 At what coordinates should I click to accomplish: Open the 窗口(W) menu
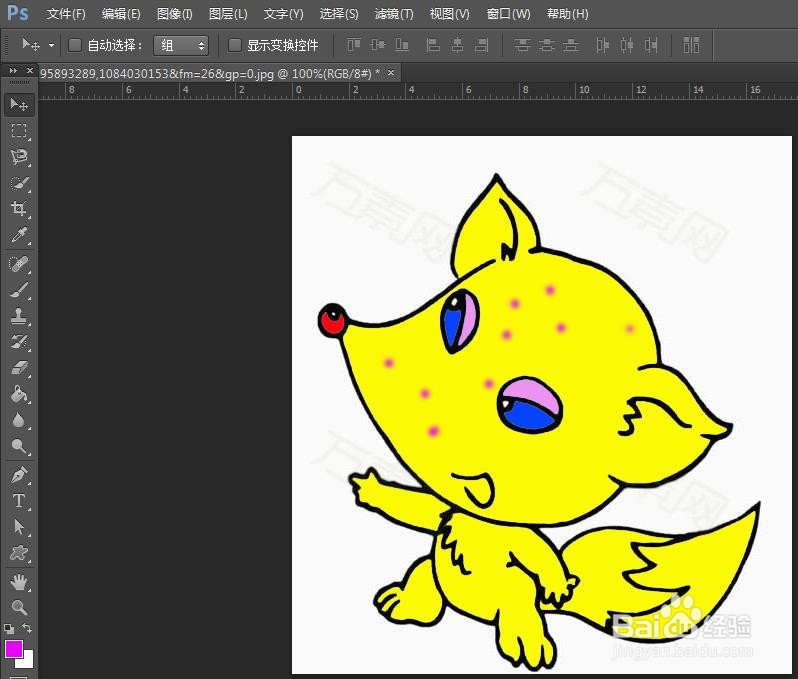508,14
